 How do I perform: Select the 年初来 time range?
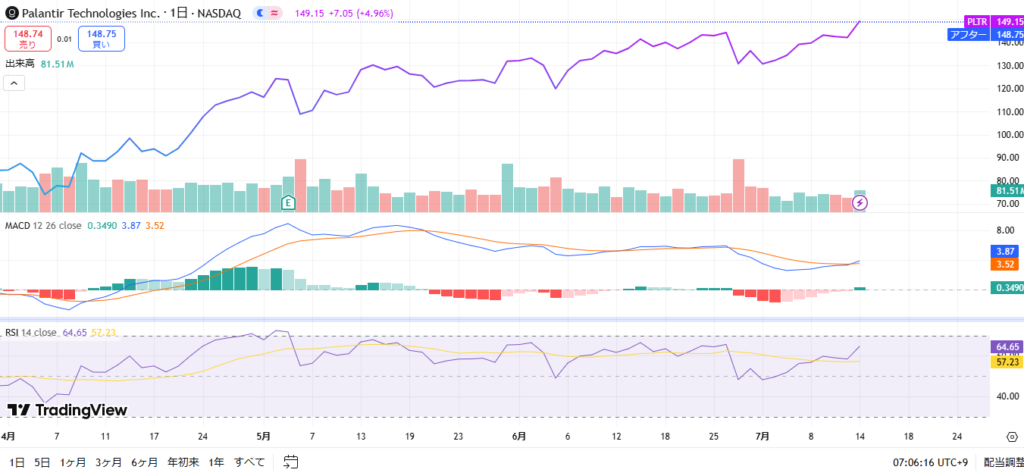click(x=183, y=462)
